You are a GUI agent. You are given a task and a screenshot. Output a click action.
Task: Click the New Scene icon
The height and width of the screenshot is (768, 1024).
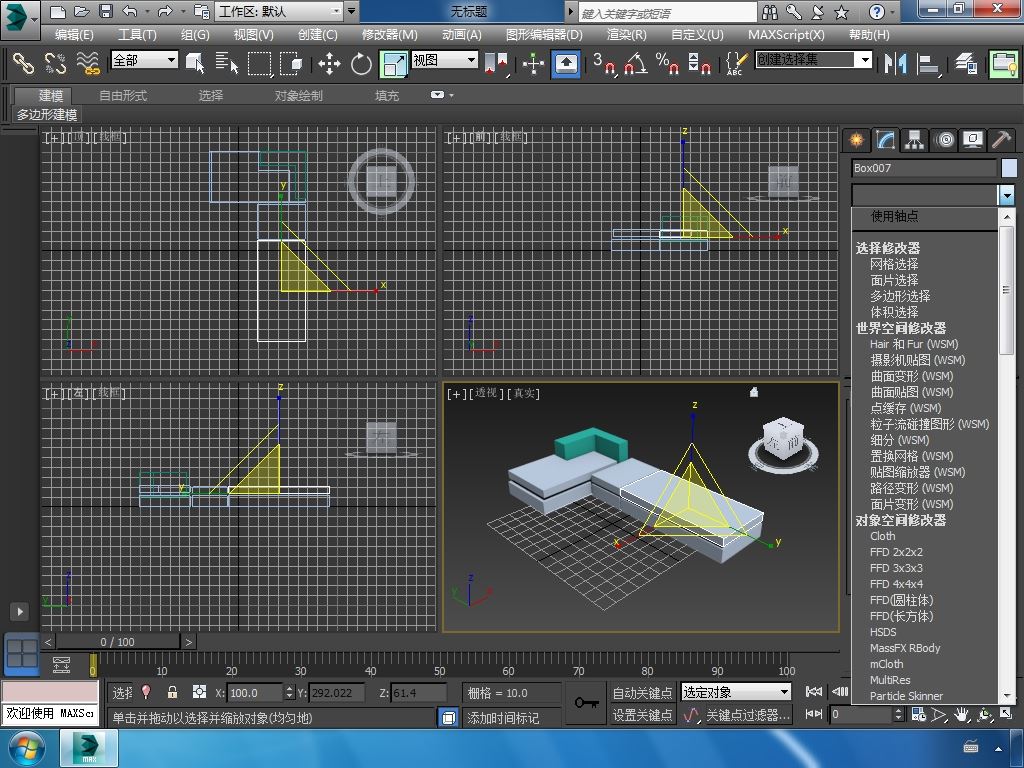click(x=57, y=11)
